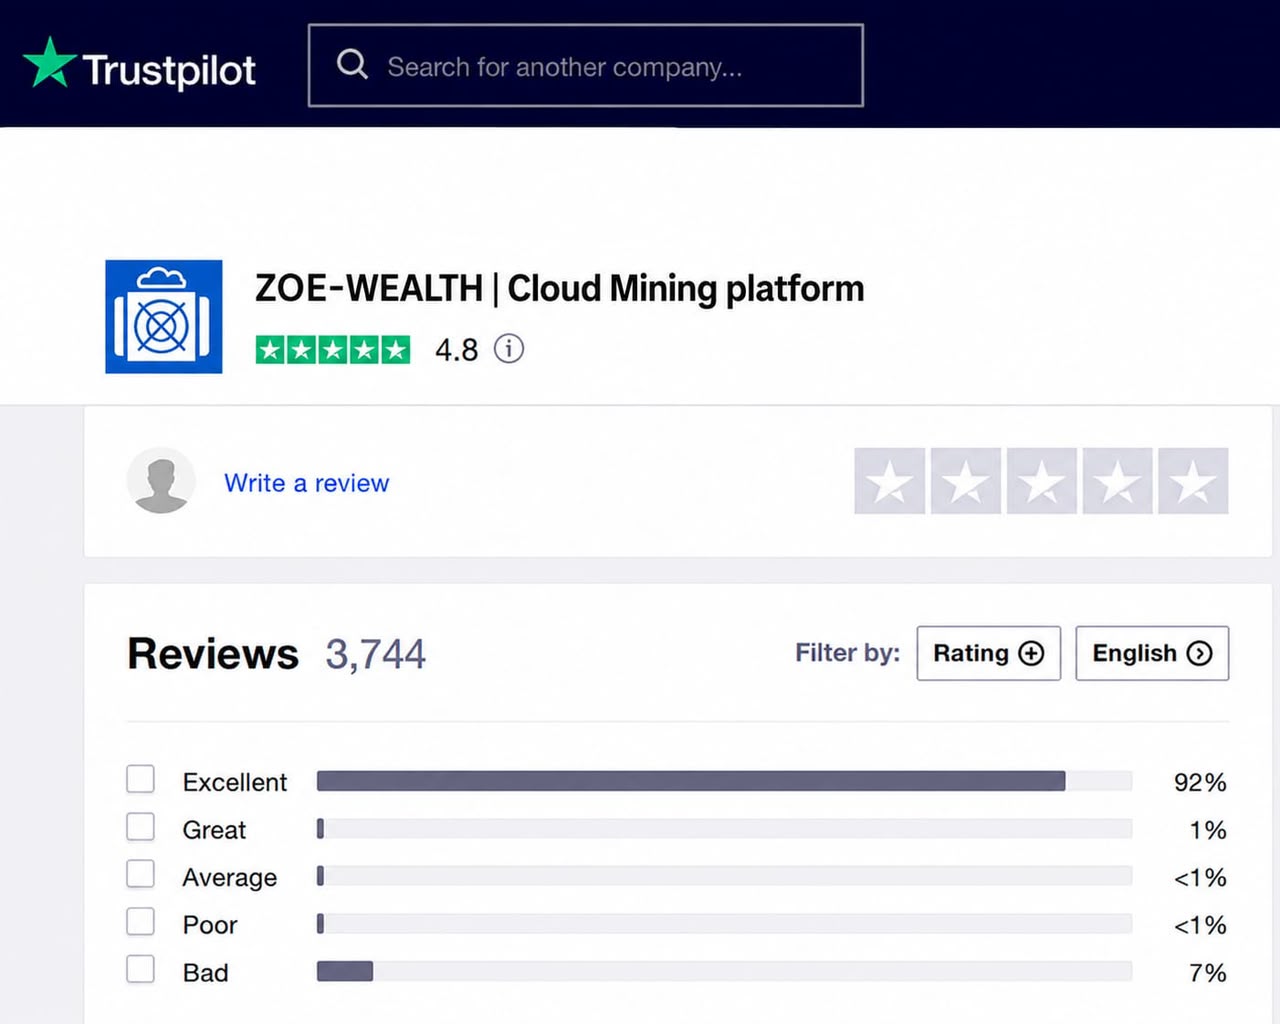The width and height of the screenshot is (1280, 1024).
Task: Tick the Bad reviews checkbox
Action: tap(140, 969)
